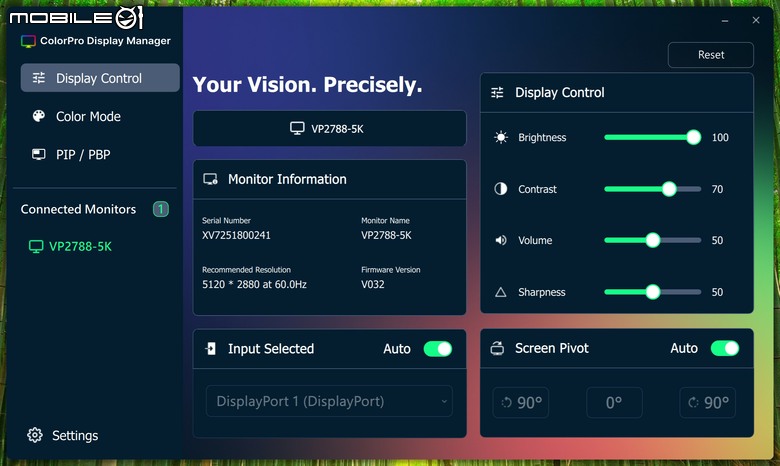Screen dimensions: 780x466
Task: Click the Contrast value 70
Action: coord(717,189)
